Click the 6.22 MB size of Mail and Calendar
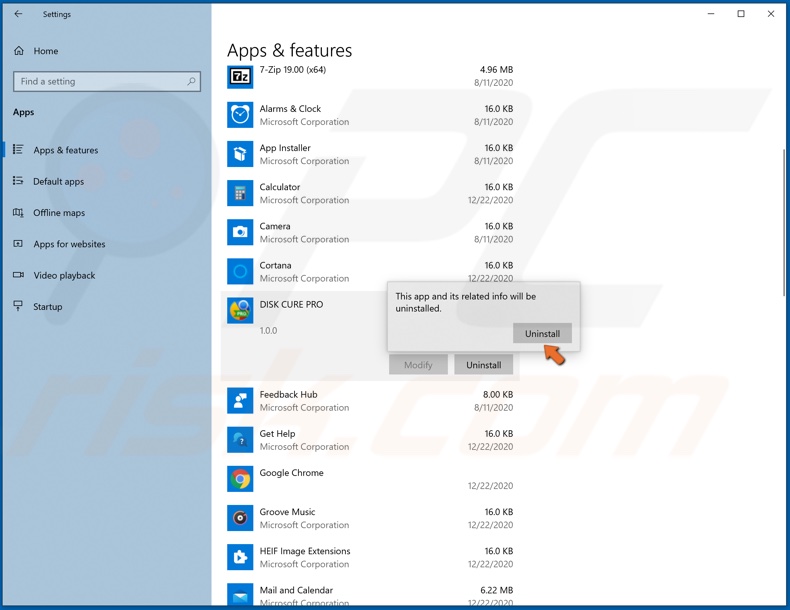Screen dimensions: 790x610 496,590
